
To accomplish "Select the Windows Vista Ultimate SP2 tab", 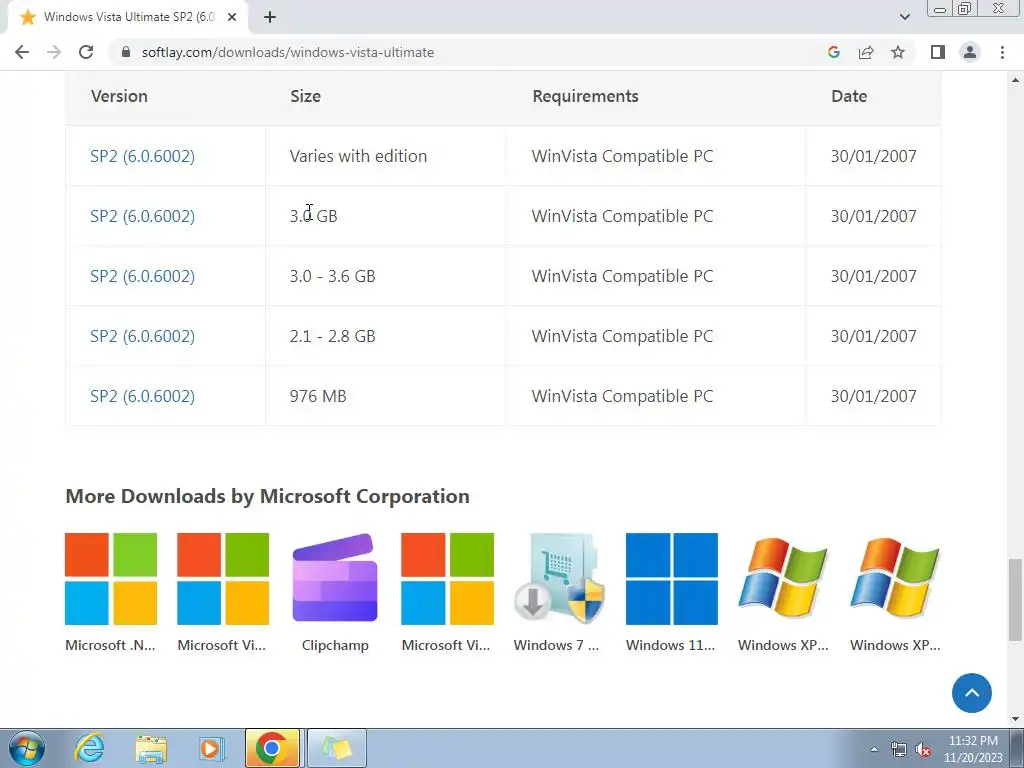I will (127, 17).
